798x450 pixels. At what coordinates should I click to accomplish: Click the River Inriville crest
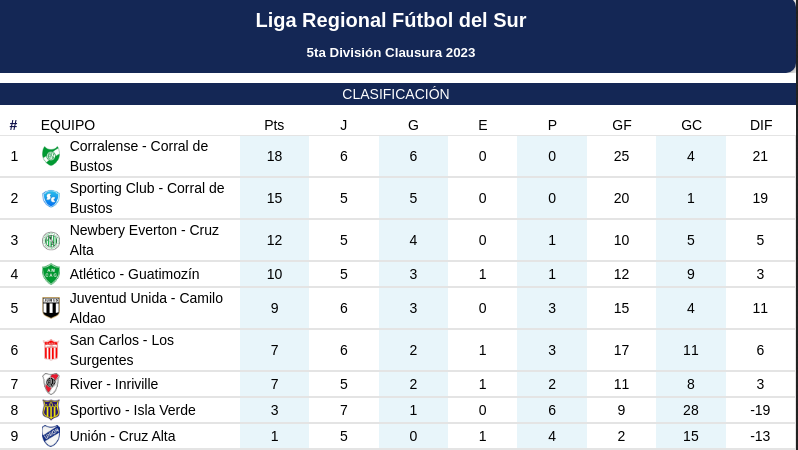[x=51, y=384]
